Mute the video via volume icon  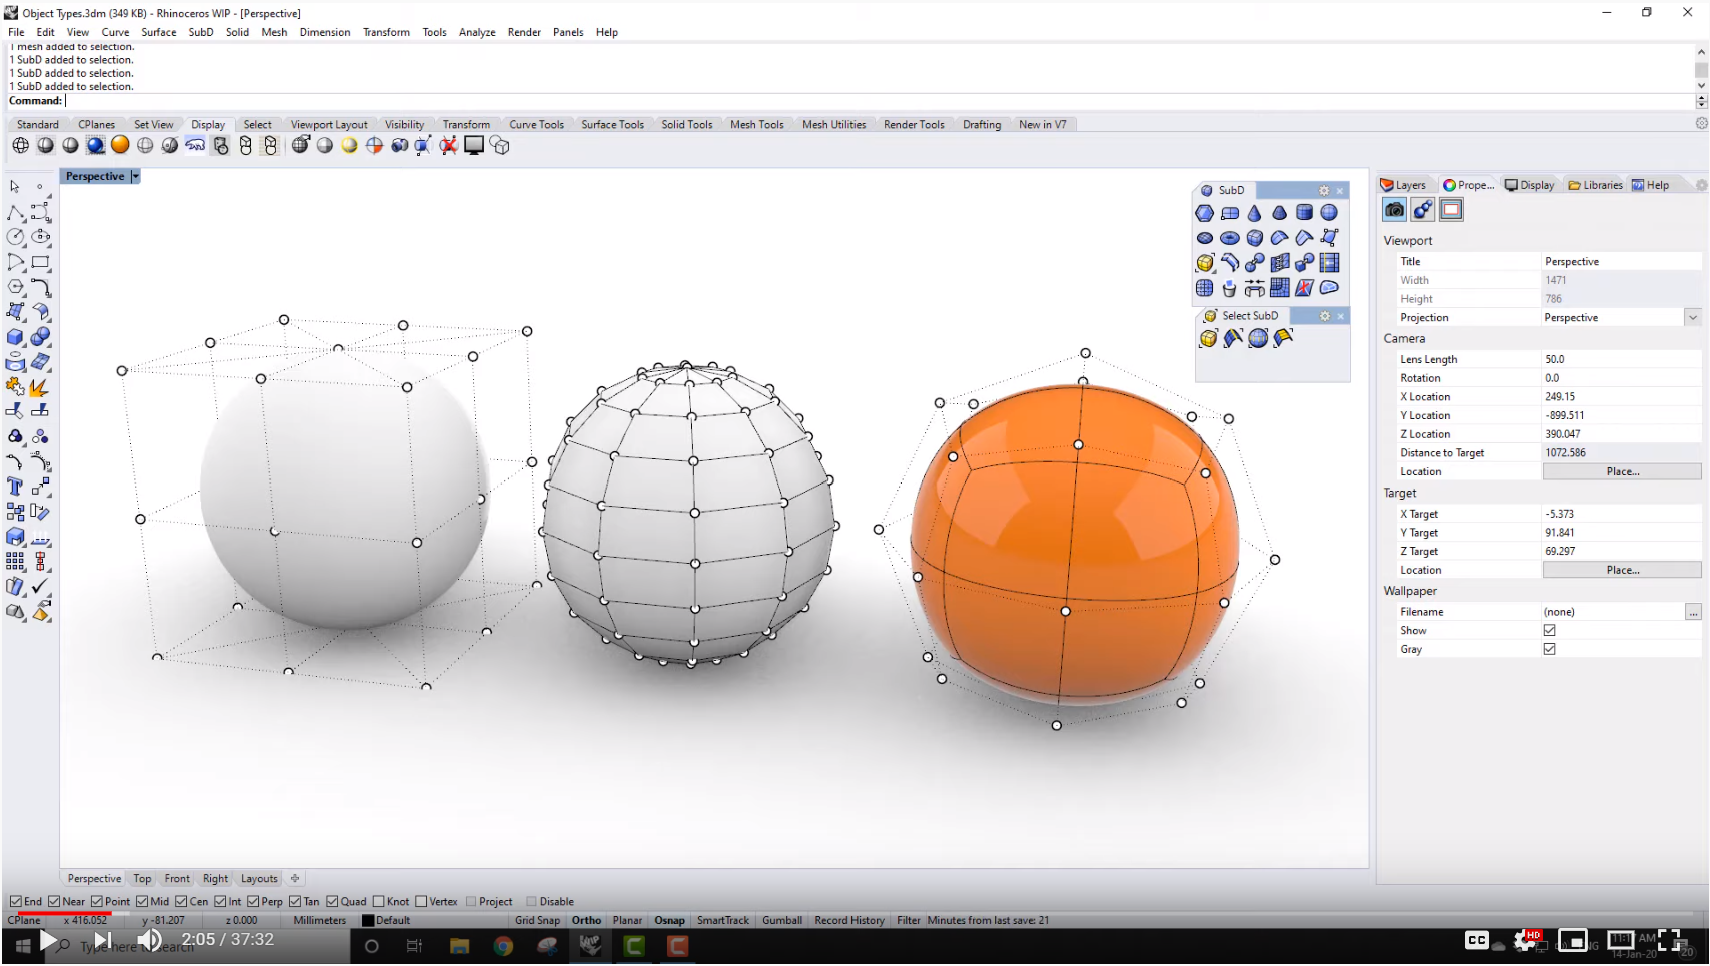click(150, 940)
